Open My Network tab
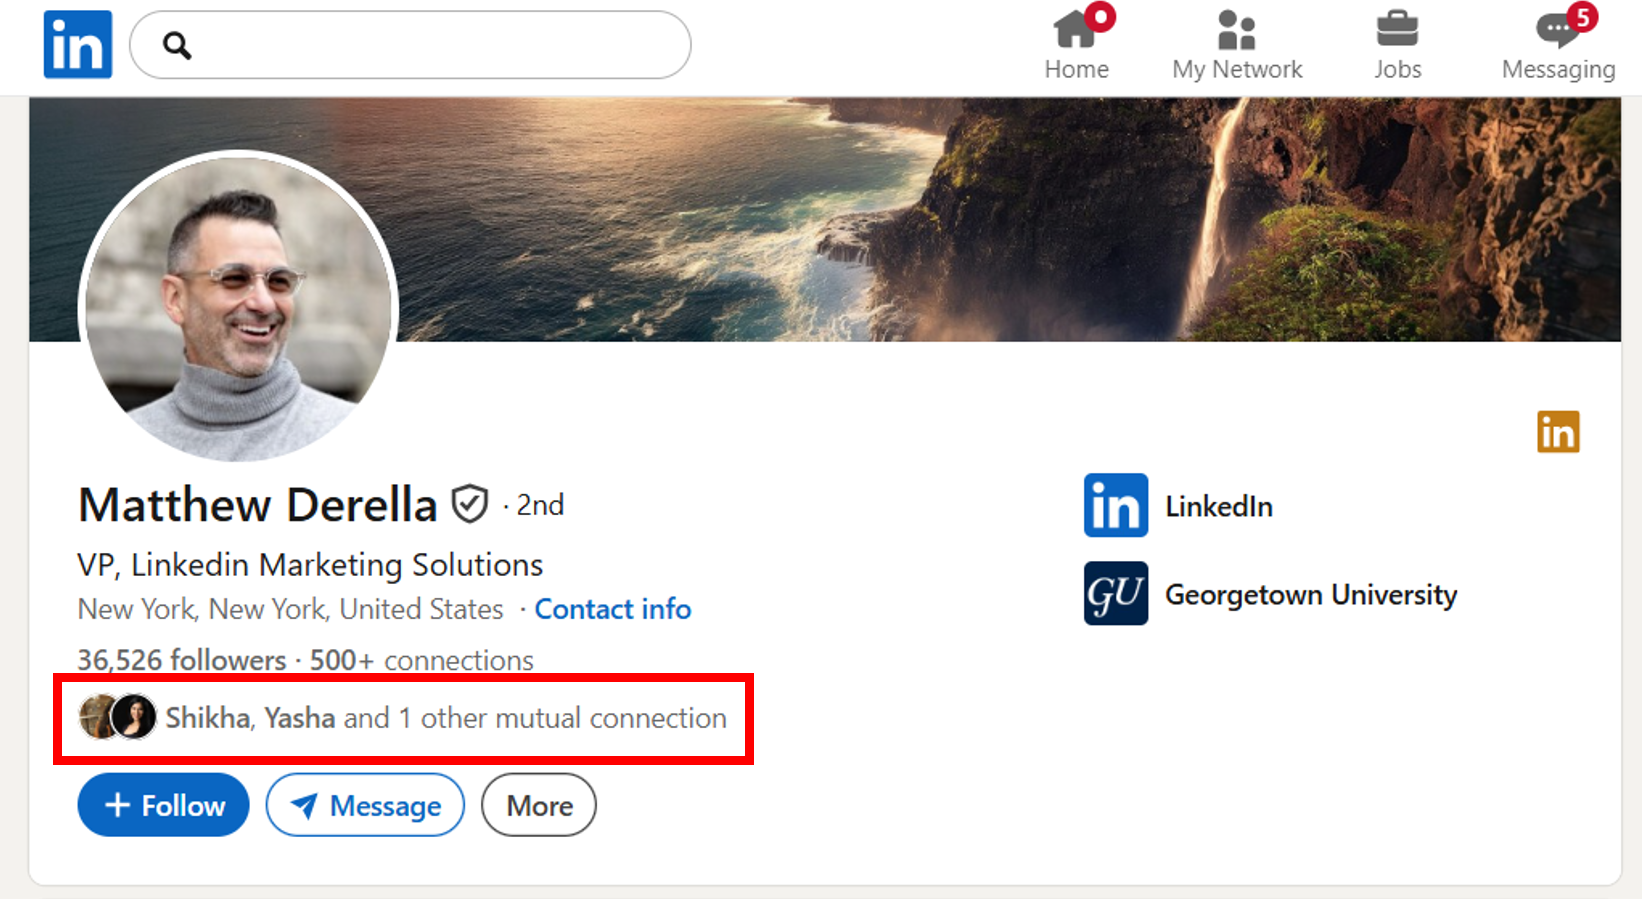Screen dimensions: 1642x899 coord(1237,45)
